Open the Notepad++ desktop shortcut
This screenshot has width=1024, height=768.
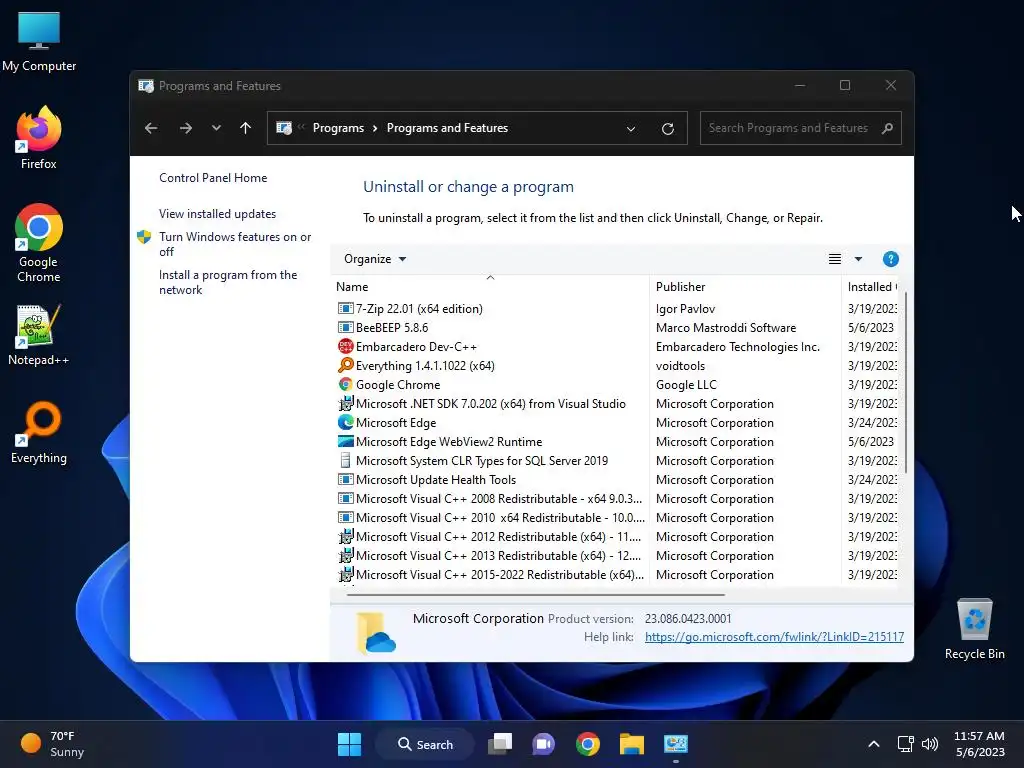pos(39,335)
